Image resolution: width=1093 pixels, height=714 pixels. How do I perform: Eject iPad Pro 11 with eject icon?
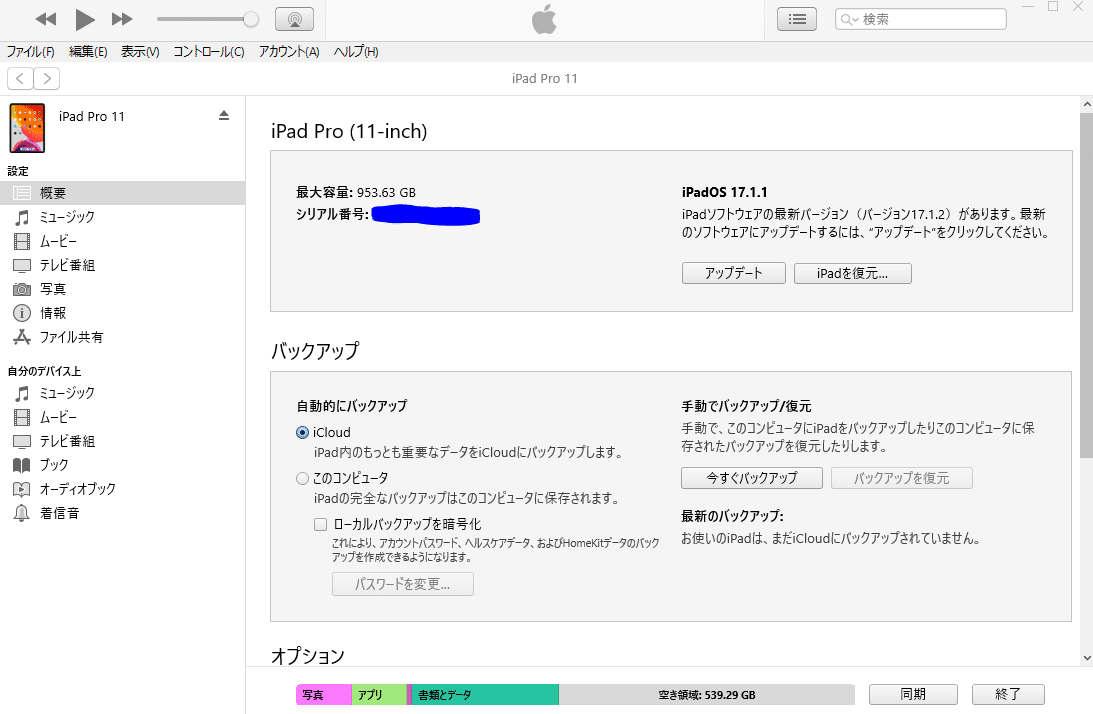click(x=224, y=116)
